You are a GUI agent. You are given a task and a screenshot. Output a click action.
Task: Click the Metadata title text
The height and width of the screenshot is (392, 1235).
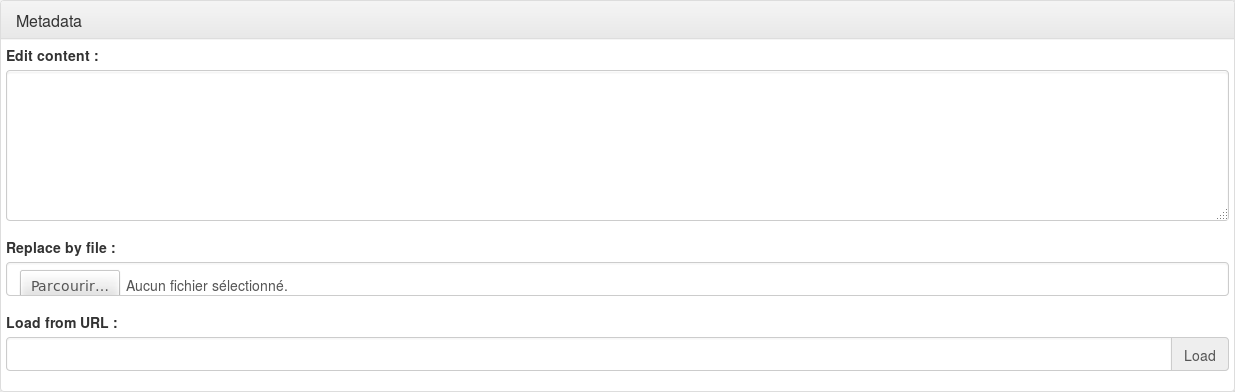[49, 21]
